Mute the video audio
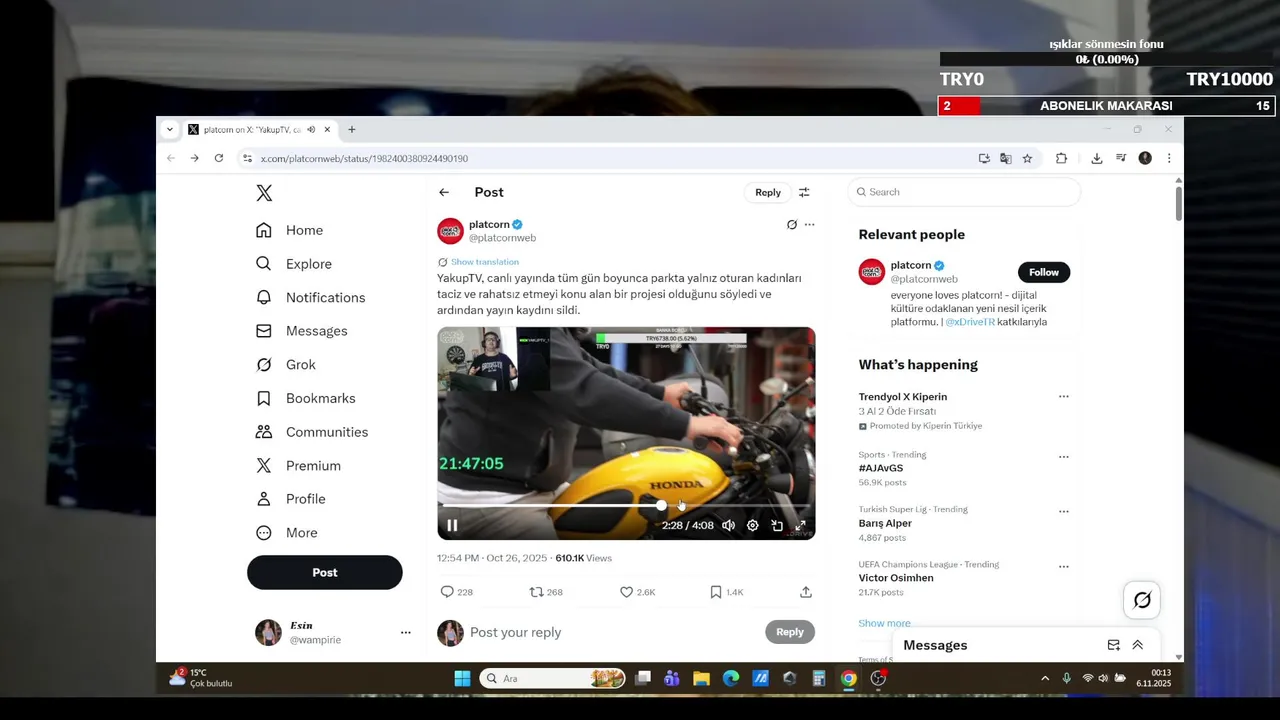This screenshot has height=720, width=1280. (x=728, y=525)
